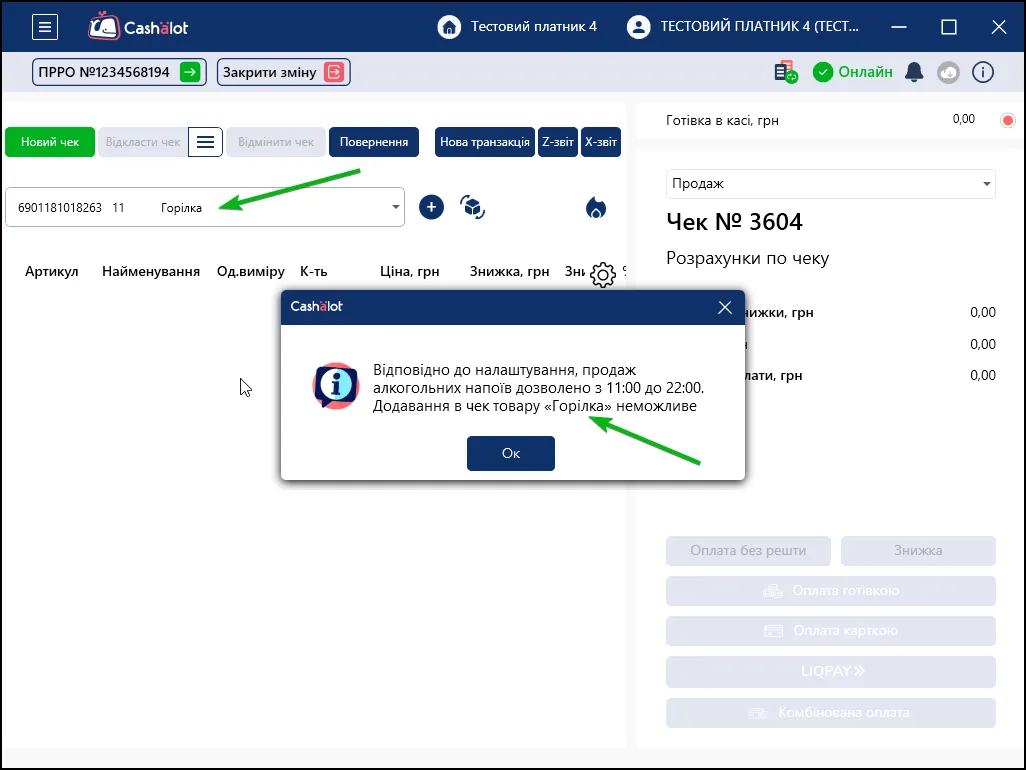Open the info circle icon

point(983,72)
